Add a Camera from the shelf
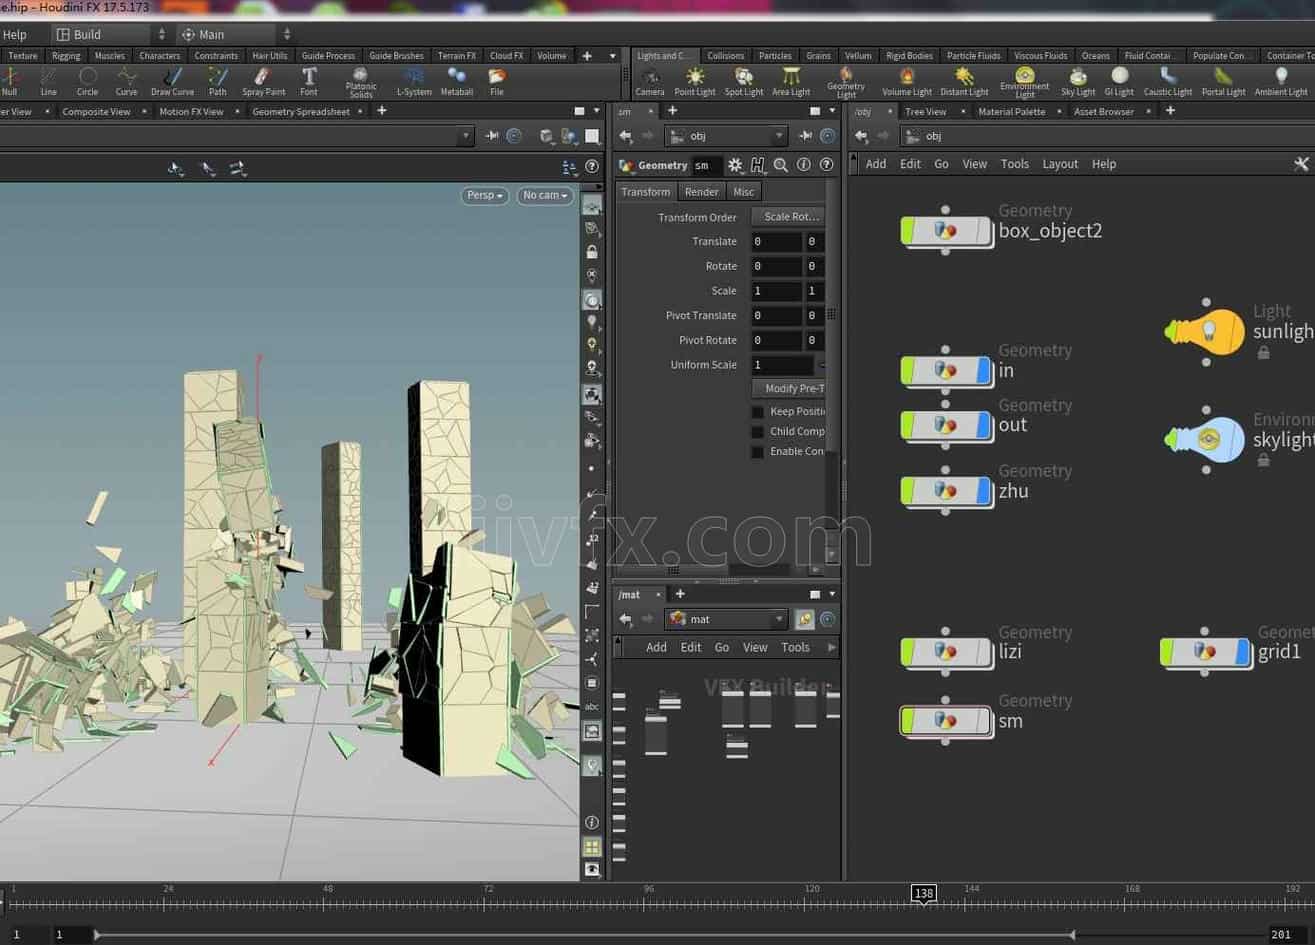This screenshot has width=1315, height=945. (650, 82)
